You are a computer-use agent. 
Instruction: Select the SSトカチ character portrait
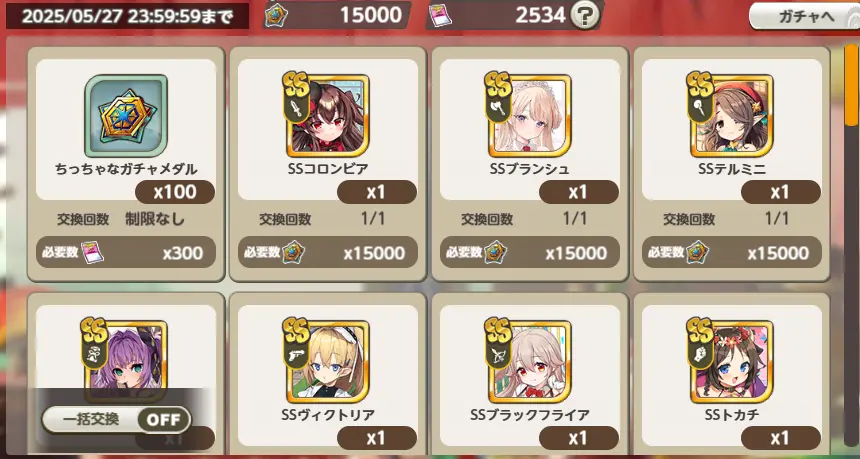pos(731,361)
